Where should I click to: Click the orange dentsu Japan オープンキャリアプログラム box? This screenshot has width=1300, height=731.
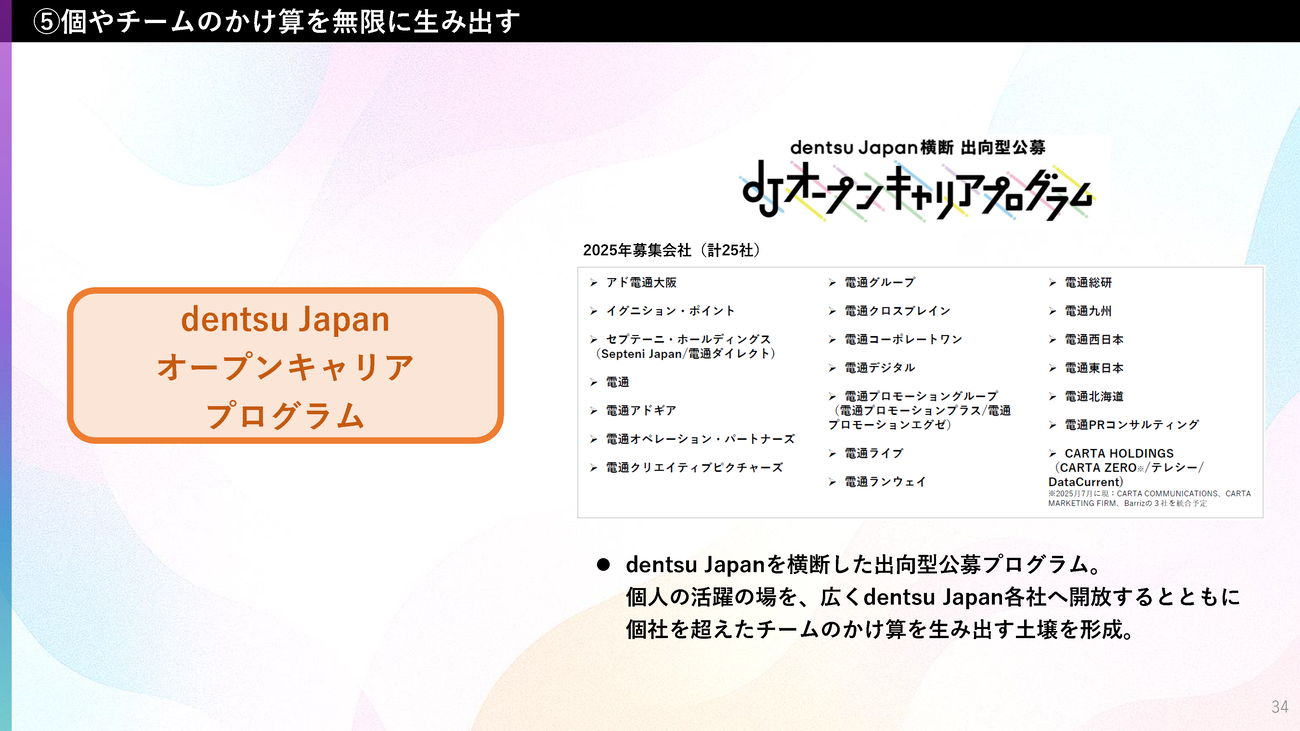[285, 365]
